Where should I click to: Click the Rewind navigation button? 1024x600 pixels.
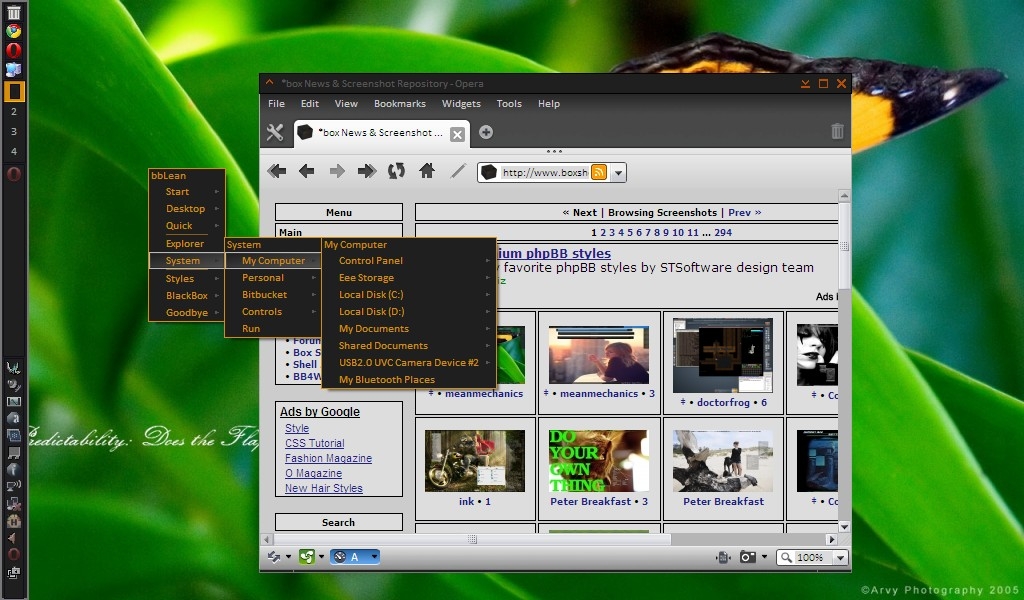point(277,171)
